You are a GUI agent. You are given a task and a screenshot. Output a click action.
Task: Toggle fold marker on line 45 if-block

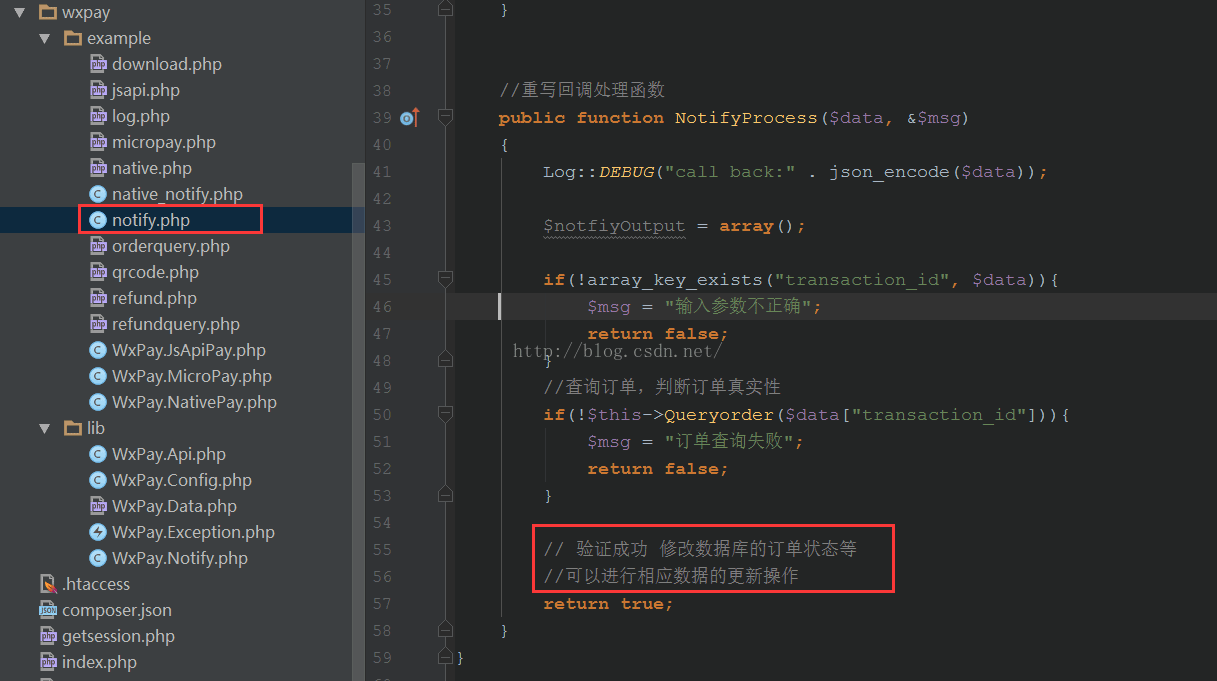click(446, 280)
